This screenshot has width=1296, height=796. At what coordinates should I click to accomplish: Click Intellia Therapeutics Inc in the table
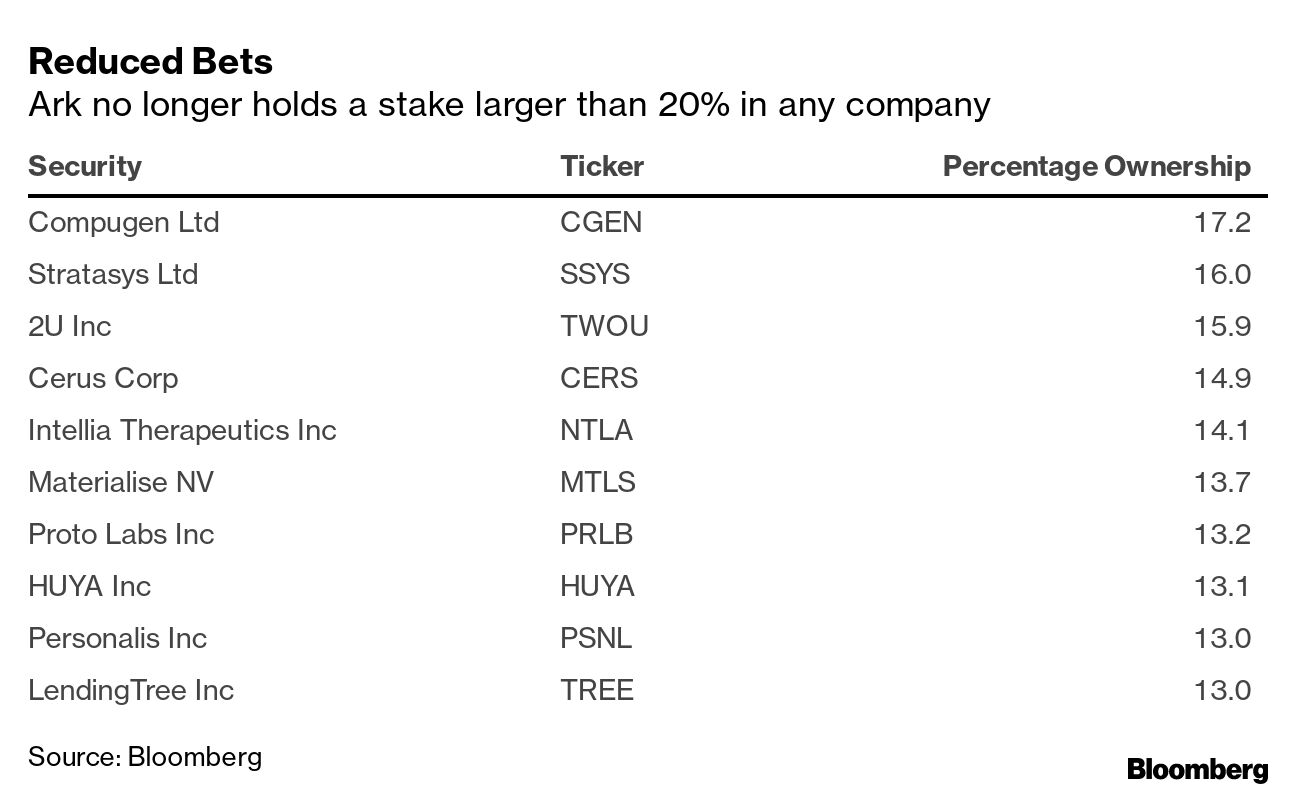(182, 430)
